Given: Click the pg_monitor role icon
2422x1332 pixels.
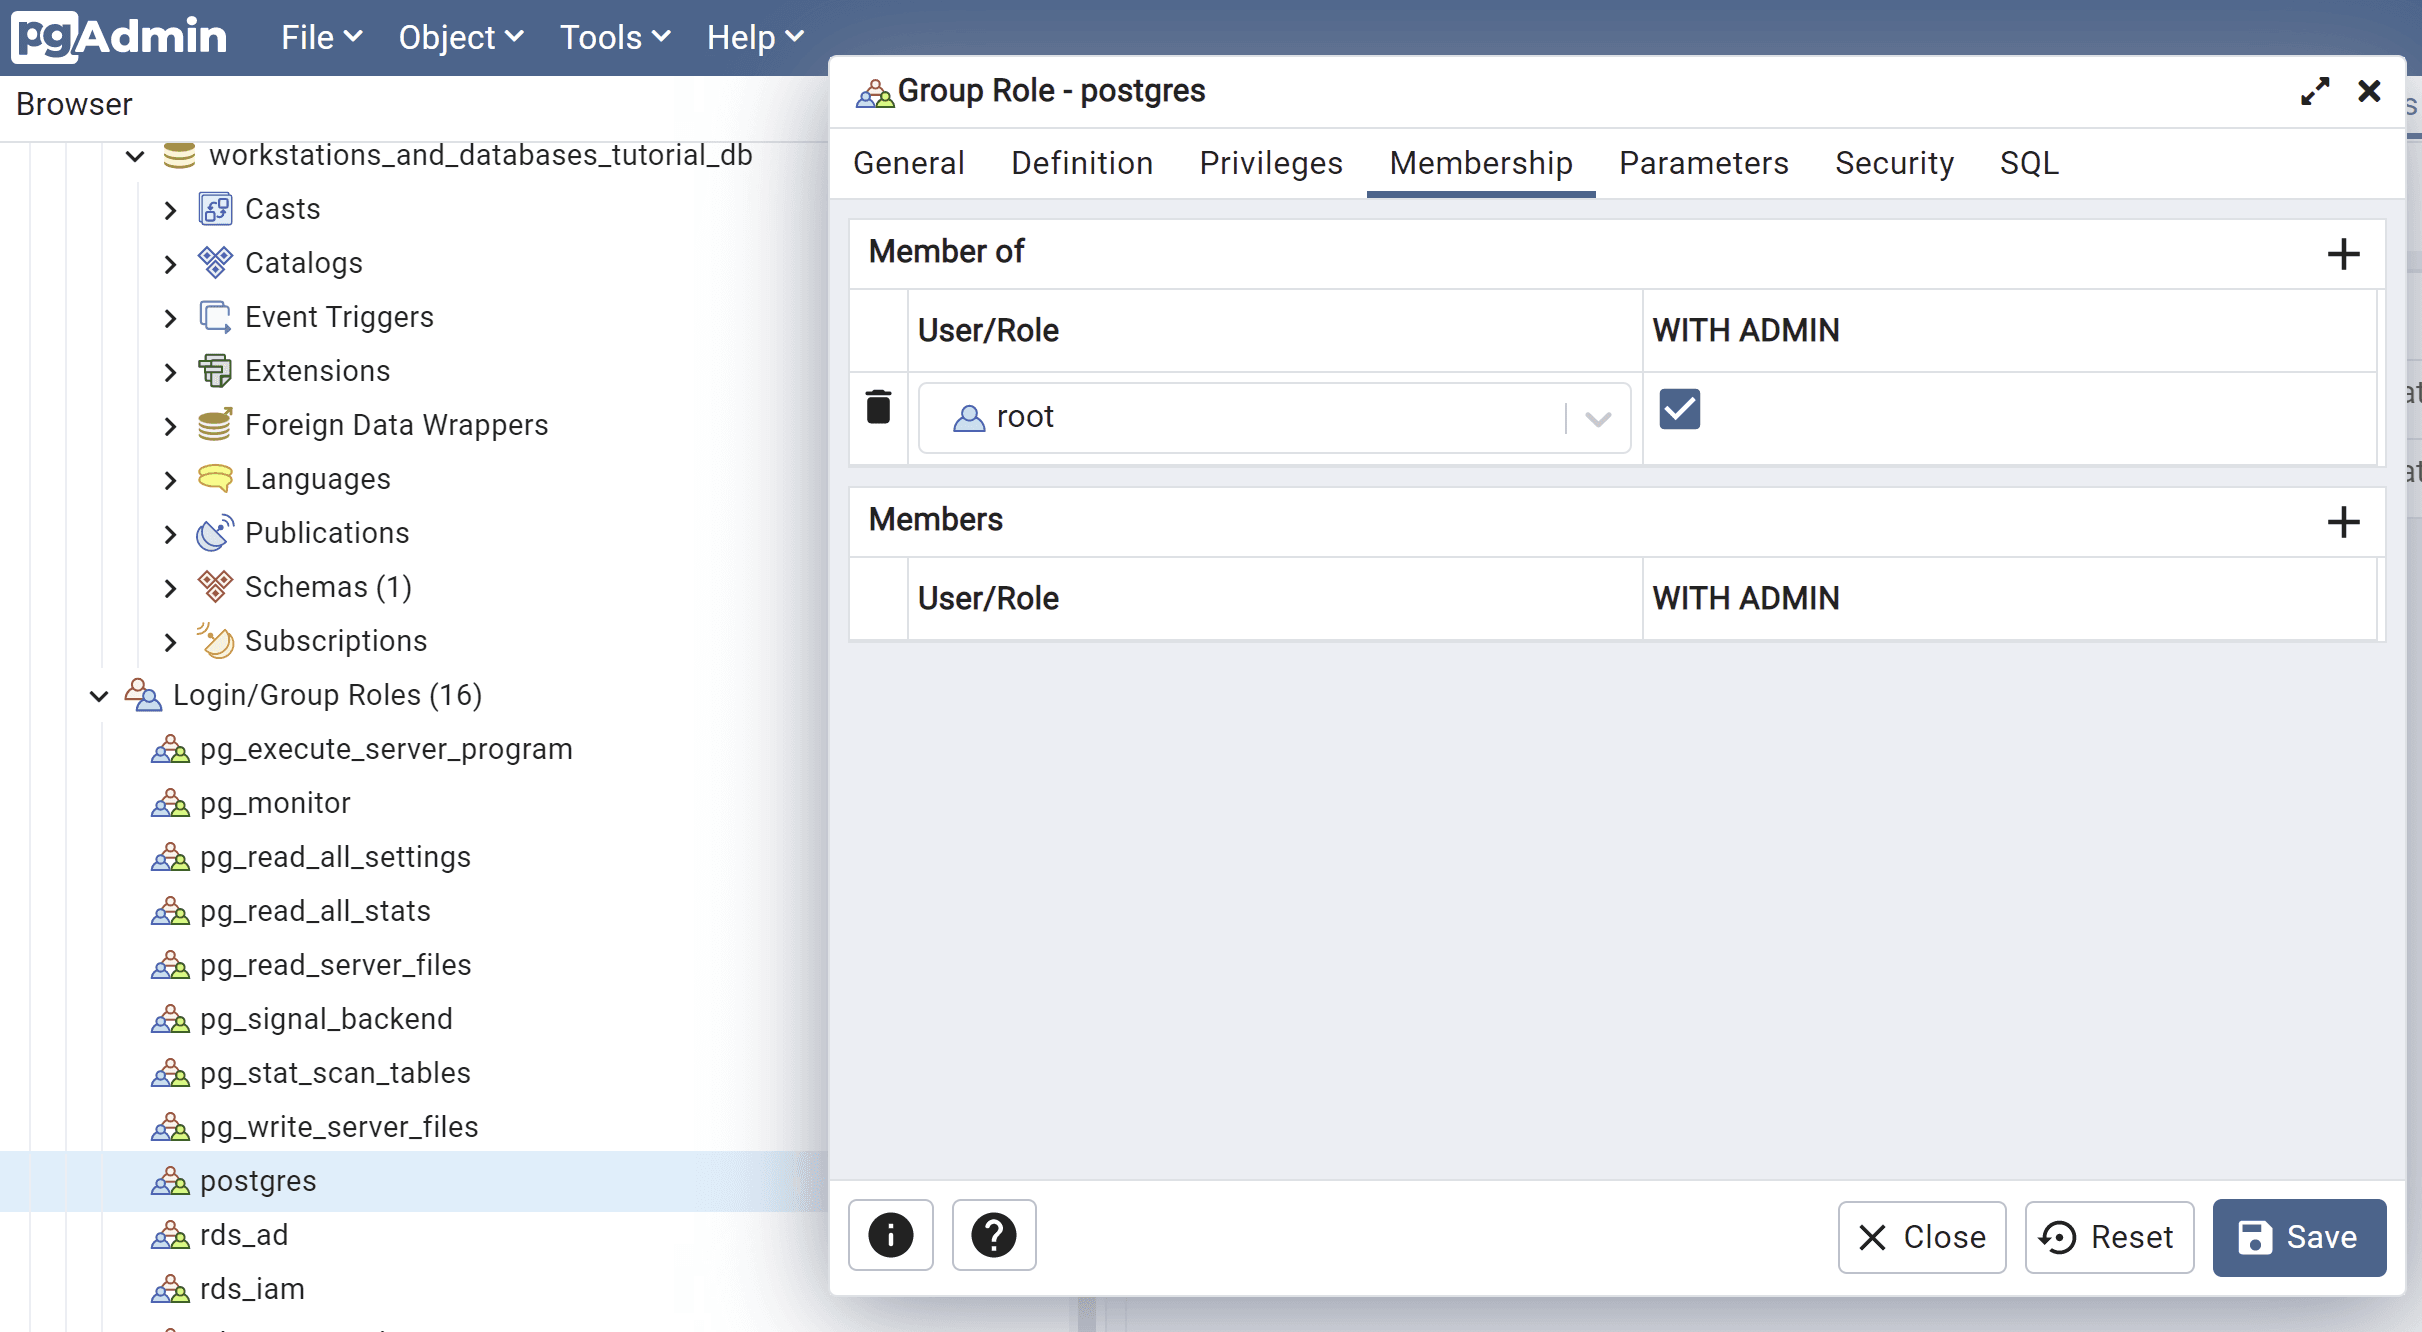Looking at the screenshot, I should tap(170, 803).
